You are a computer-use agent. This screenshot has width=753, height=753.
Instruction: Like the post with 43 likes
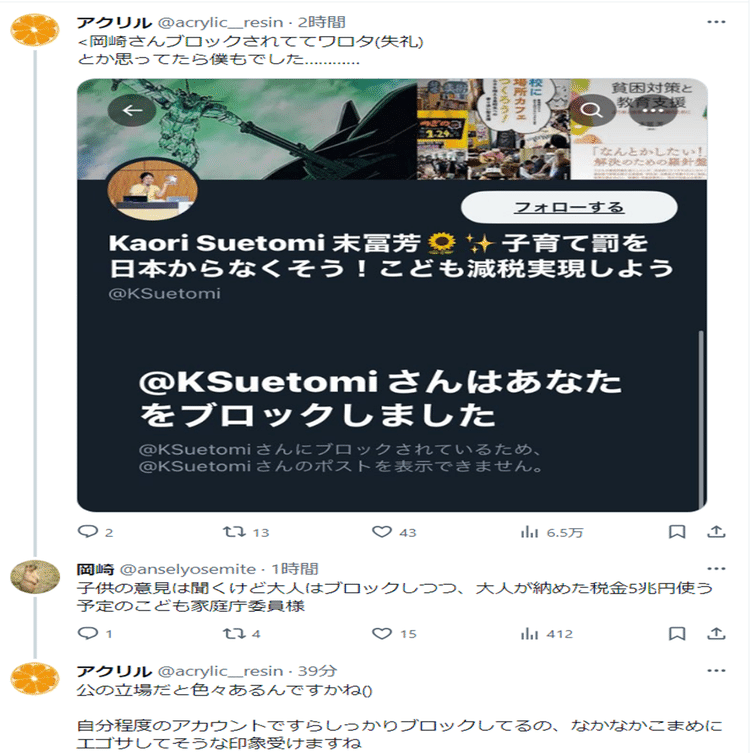click(394, 532)
